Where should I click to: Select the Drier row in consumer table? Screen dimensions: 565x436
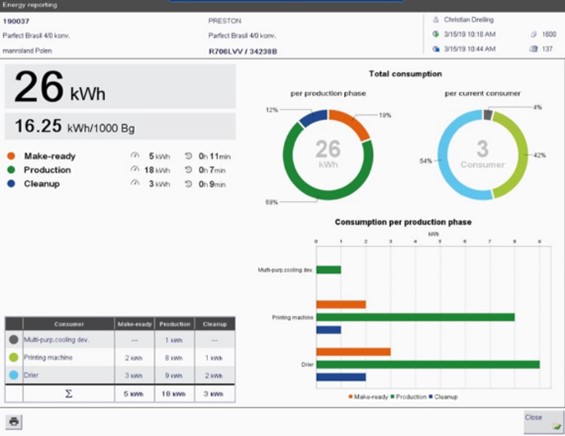[x=120, y=375]
